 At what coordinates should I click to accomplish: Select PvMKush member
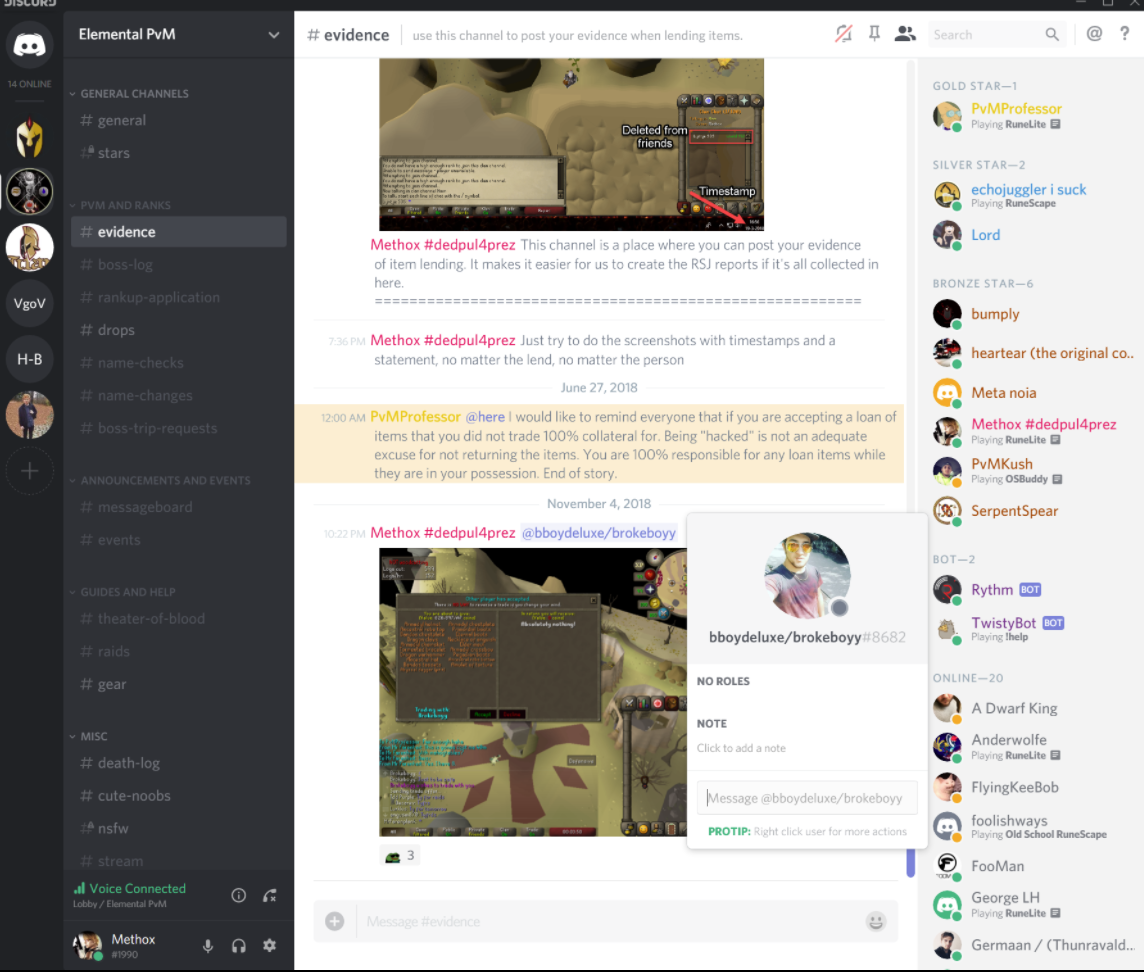click(x=1032, y=471)
